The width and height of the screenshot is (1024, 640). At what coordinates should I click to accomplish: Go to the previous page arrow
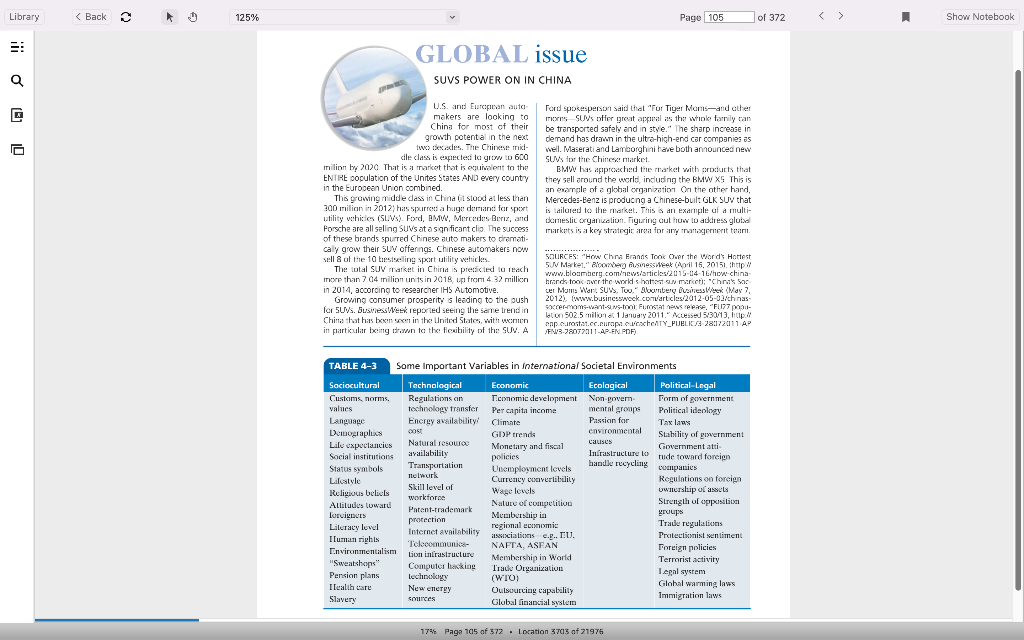click(821, 17)
